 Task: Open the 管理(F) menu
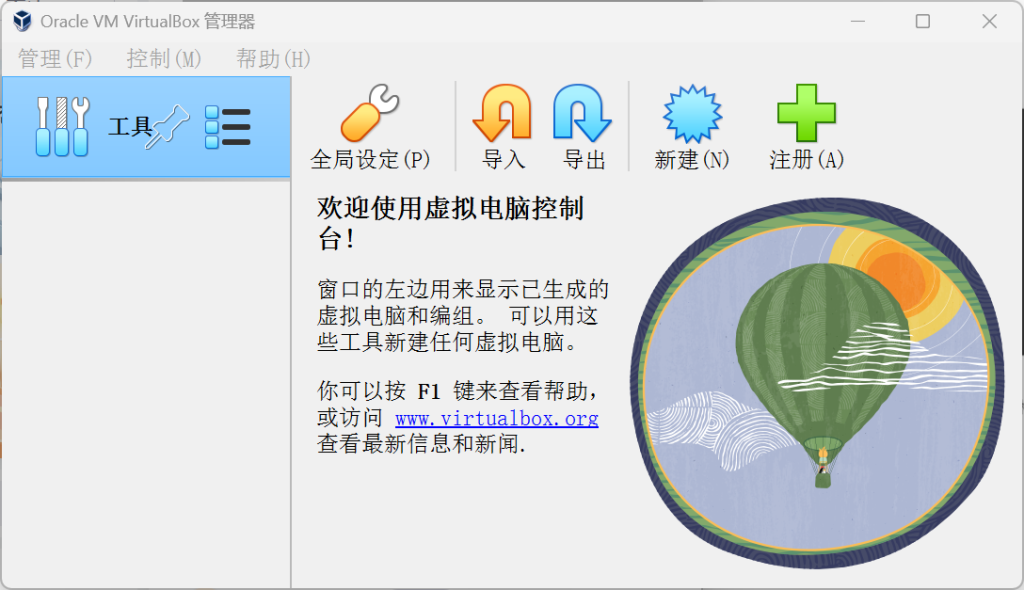tap(55, 59)
